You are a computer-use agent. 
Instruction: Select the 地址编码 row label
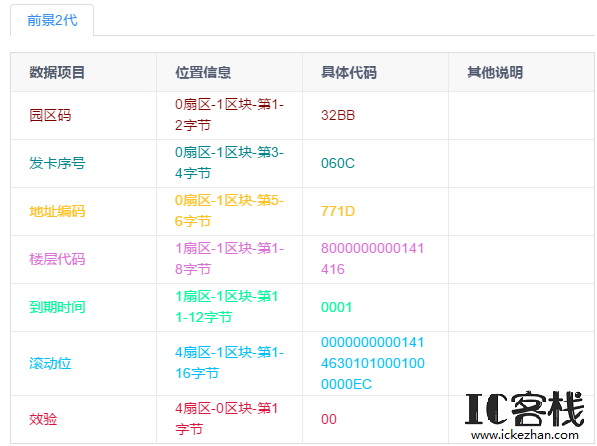[x=57, y=211]
